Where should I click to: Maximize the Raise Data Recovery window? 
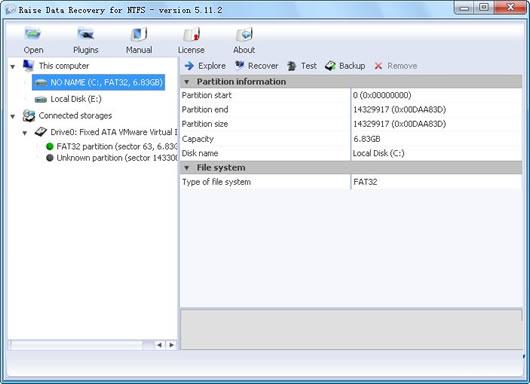coord(484,7)
